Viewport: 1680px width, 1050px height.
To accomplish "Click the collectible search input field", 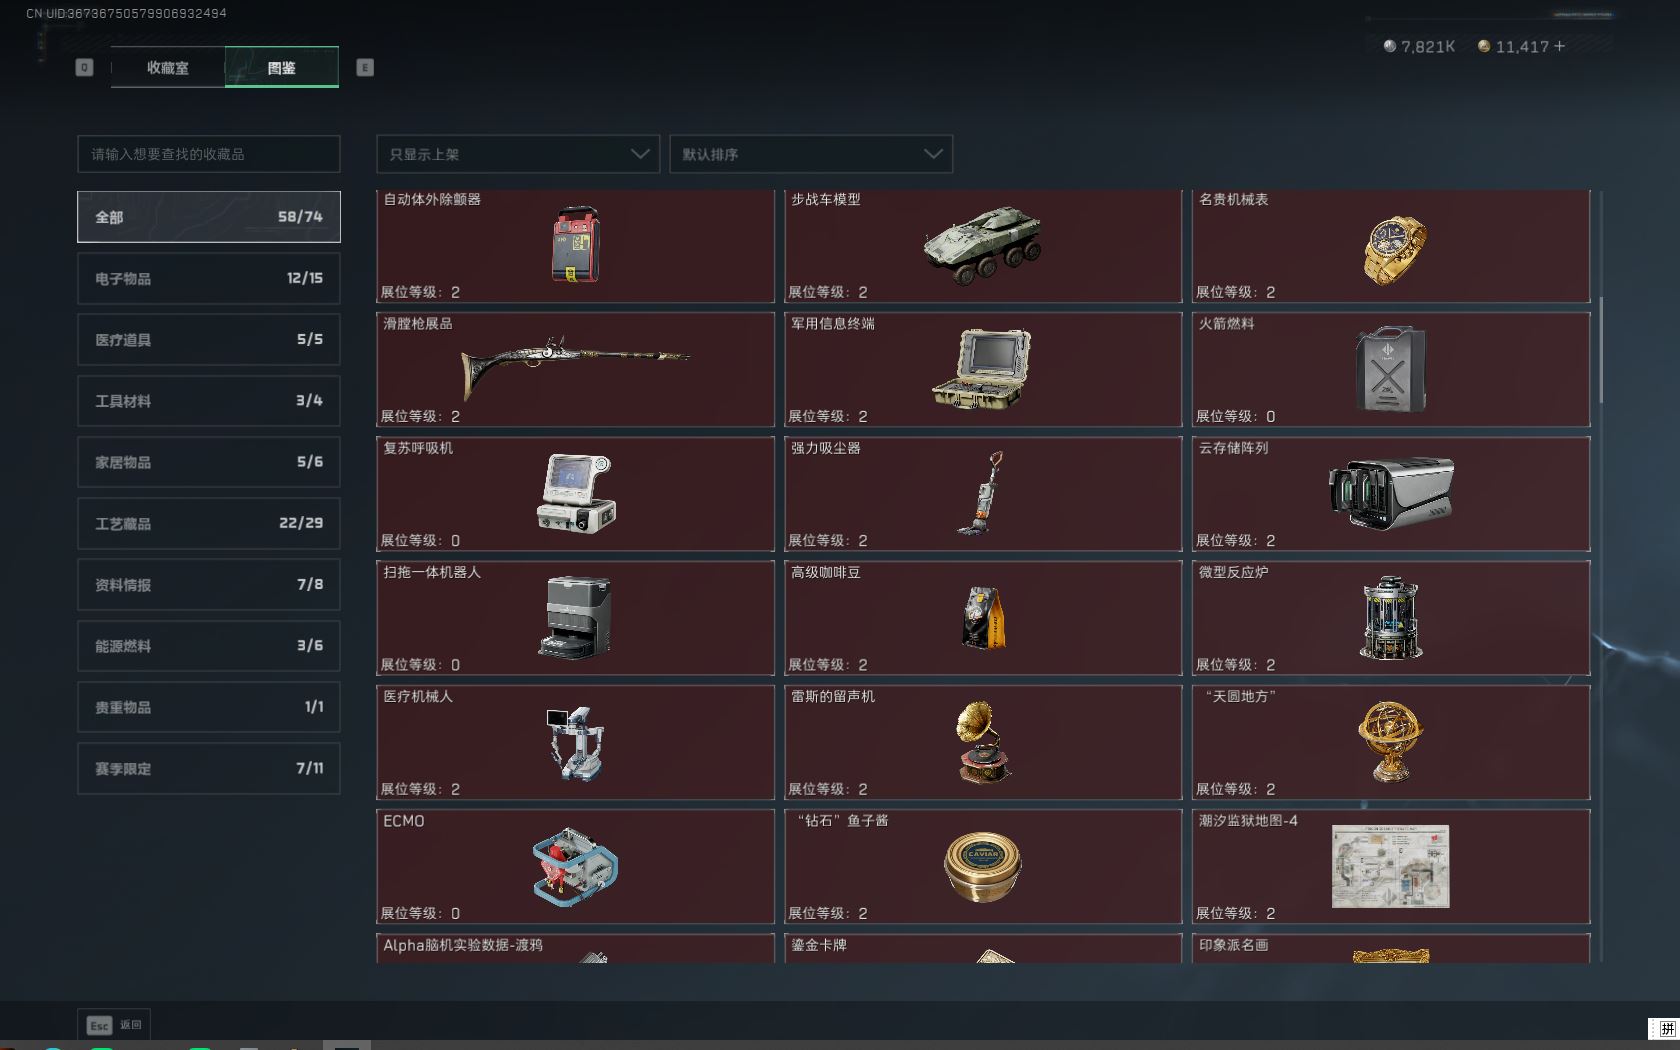I will 208,154.
